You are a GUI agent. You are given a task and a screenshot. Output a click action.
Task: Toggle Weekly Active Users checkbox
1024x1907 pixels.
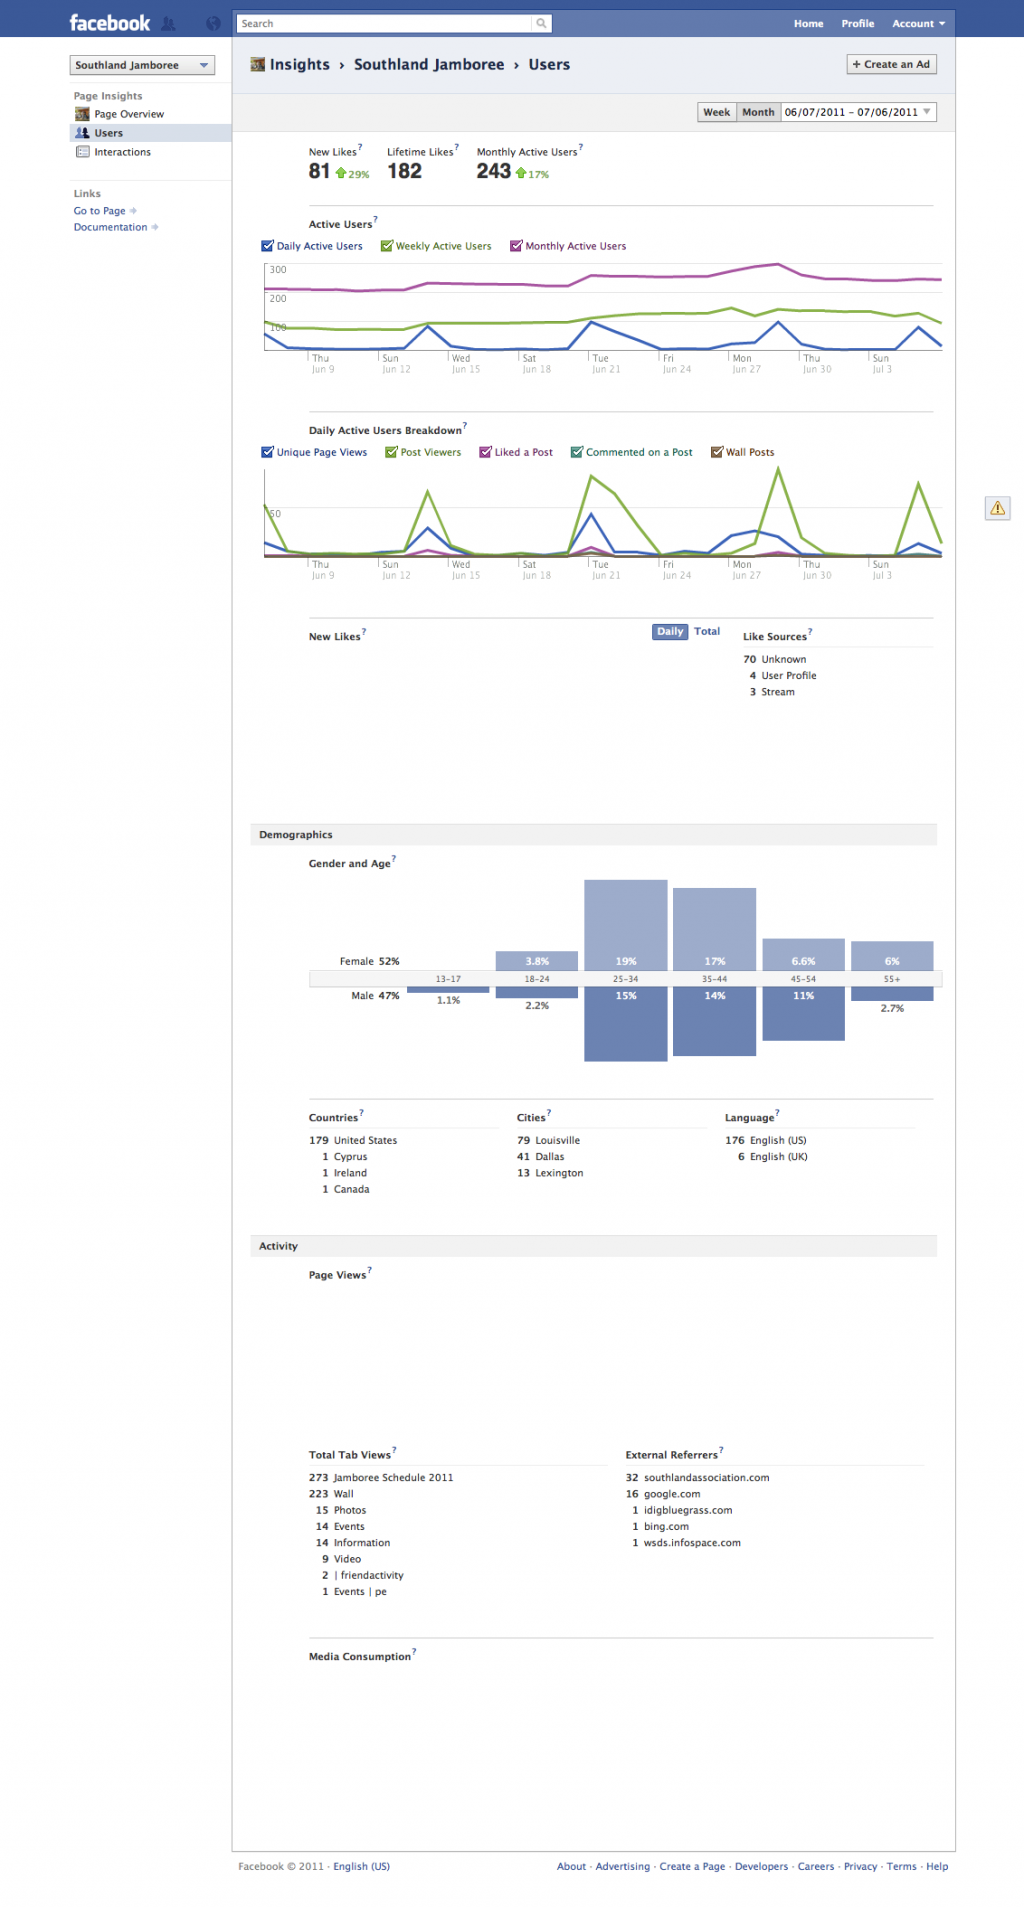pyautogui.click(x=386, y=246)
